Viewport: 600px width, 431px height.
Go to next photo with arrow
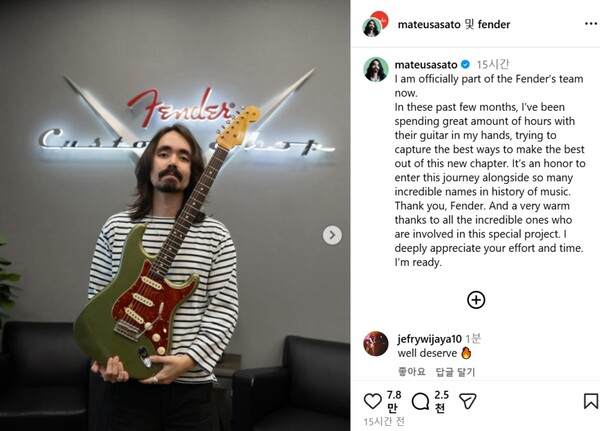click(332, 235)
